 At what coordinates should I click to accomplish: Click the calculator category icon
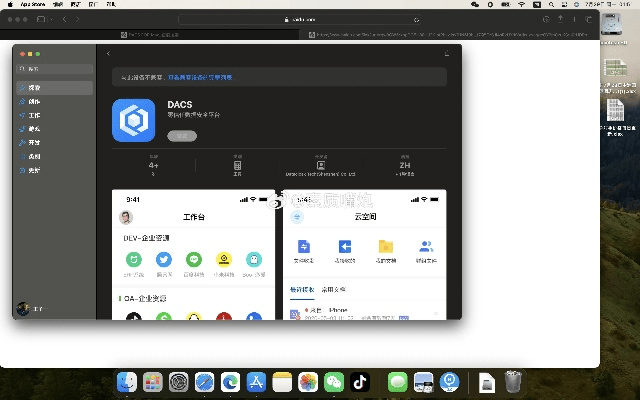pos(237,165)
